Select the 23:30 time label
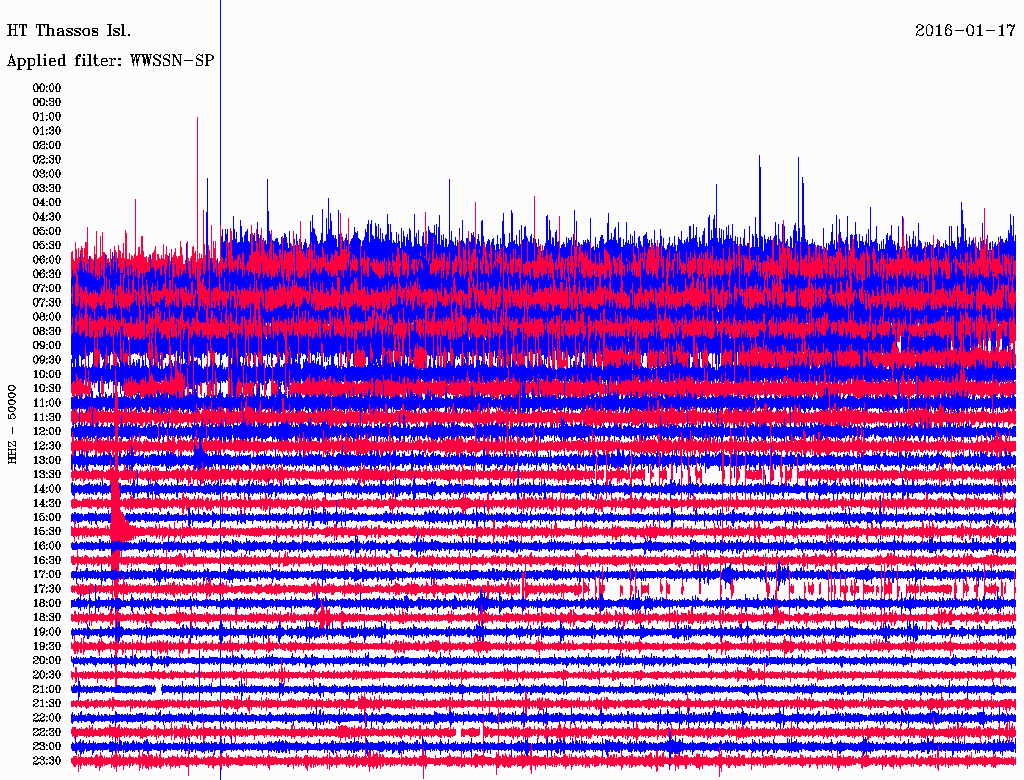Image resolution: width=1024 pixels, height=780 pixels. click(47, 761)
